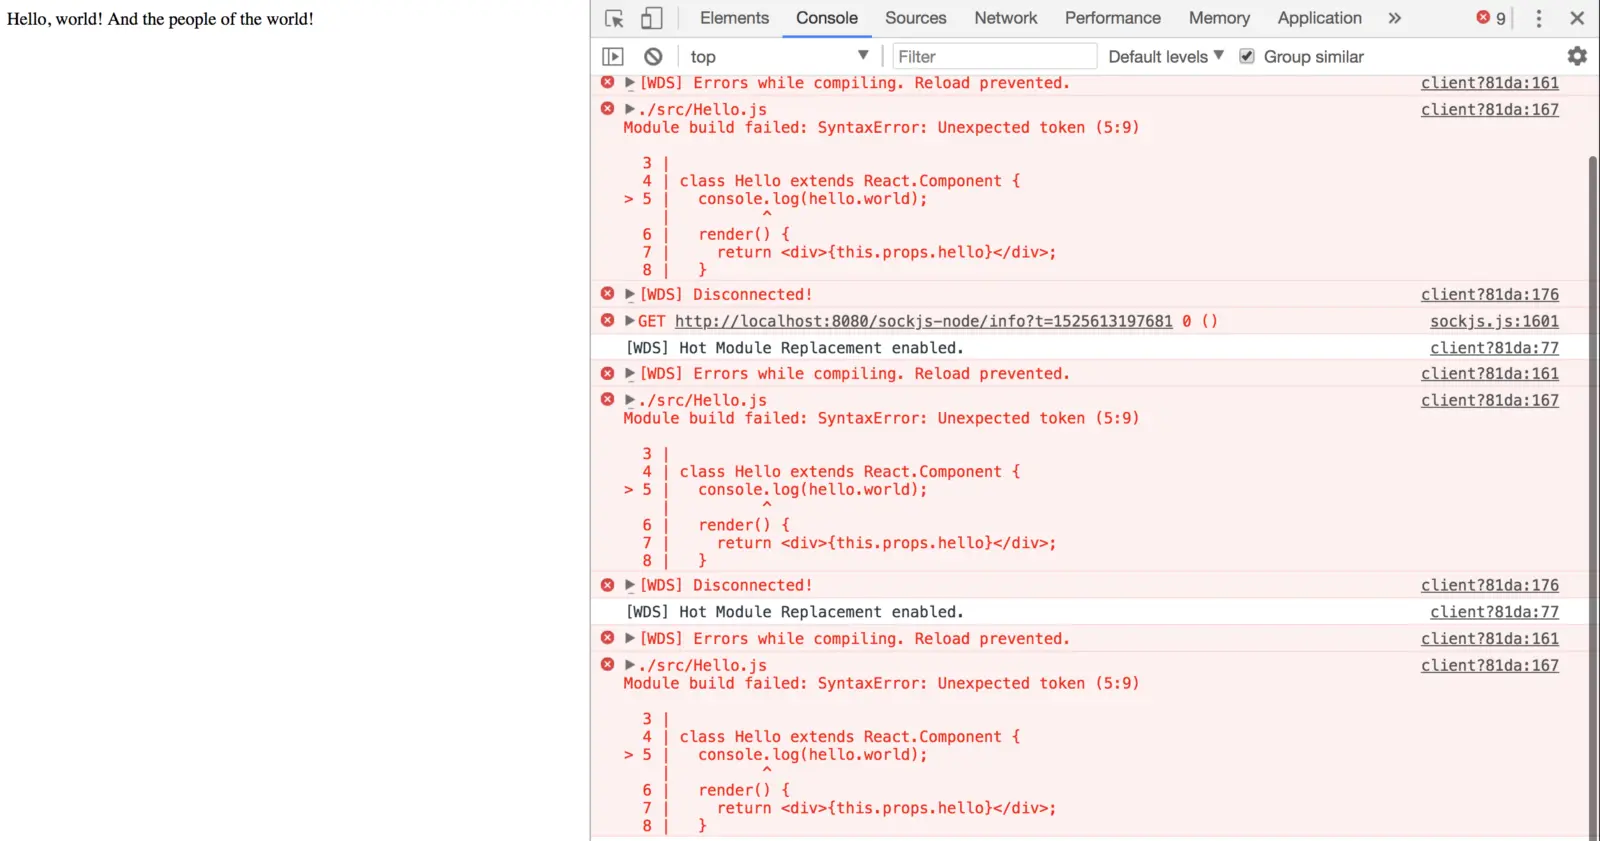Switch to the Memory tab
This screenshot has height=841, width=1600.
click(x=1219, y=18)
